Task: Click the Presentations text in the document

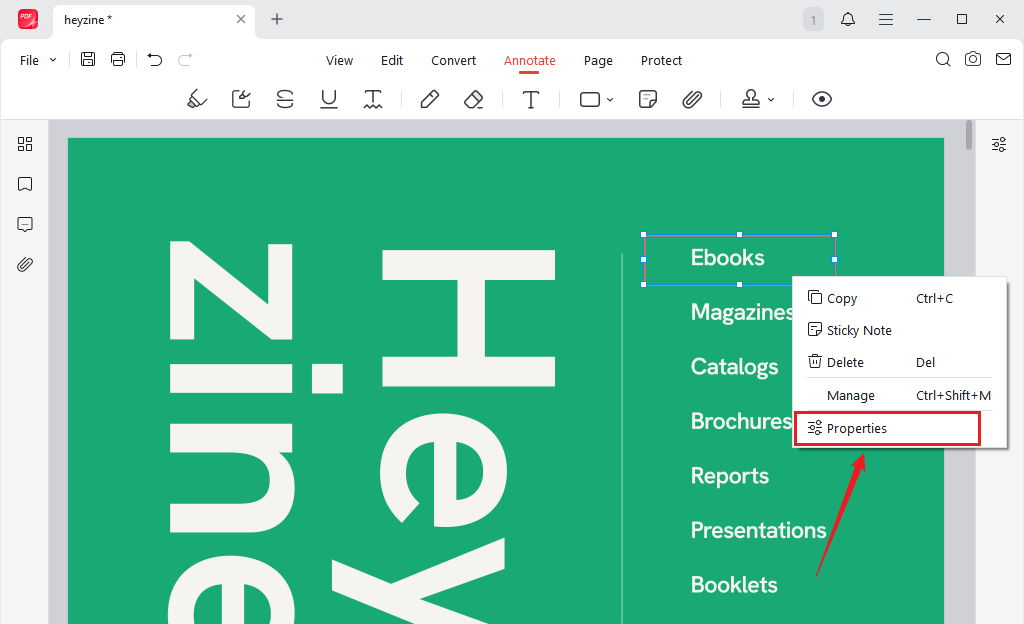Action: pos(759,530)
